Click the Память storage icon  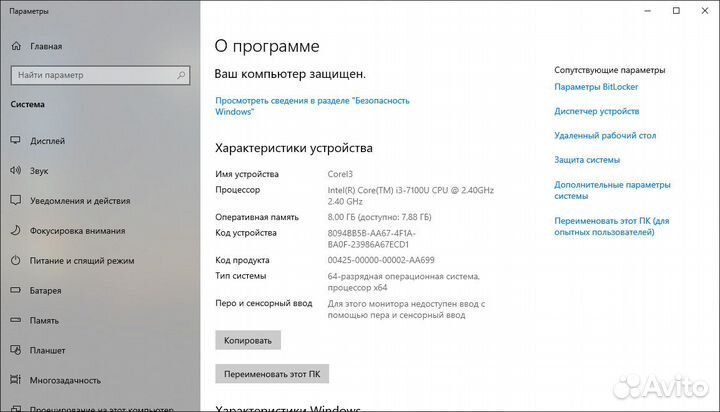(x=16, y=320)
